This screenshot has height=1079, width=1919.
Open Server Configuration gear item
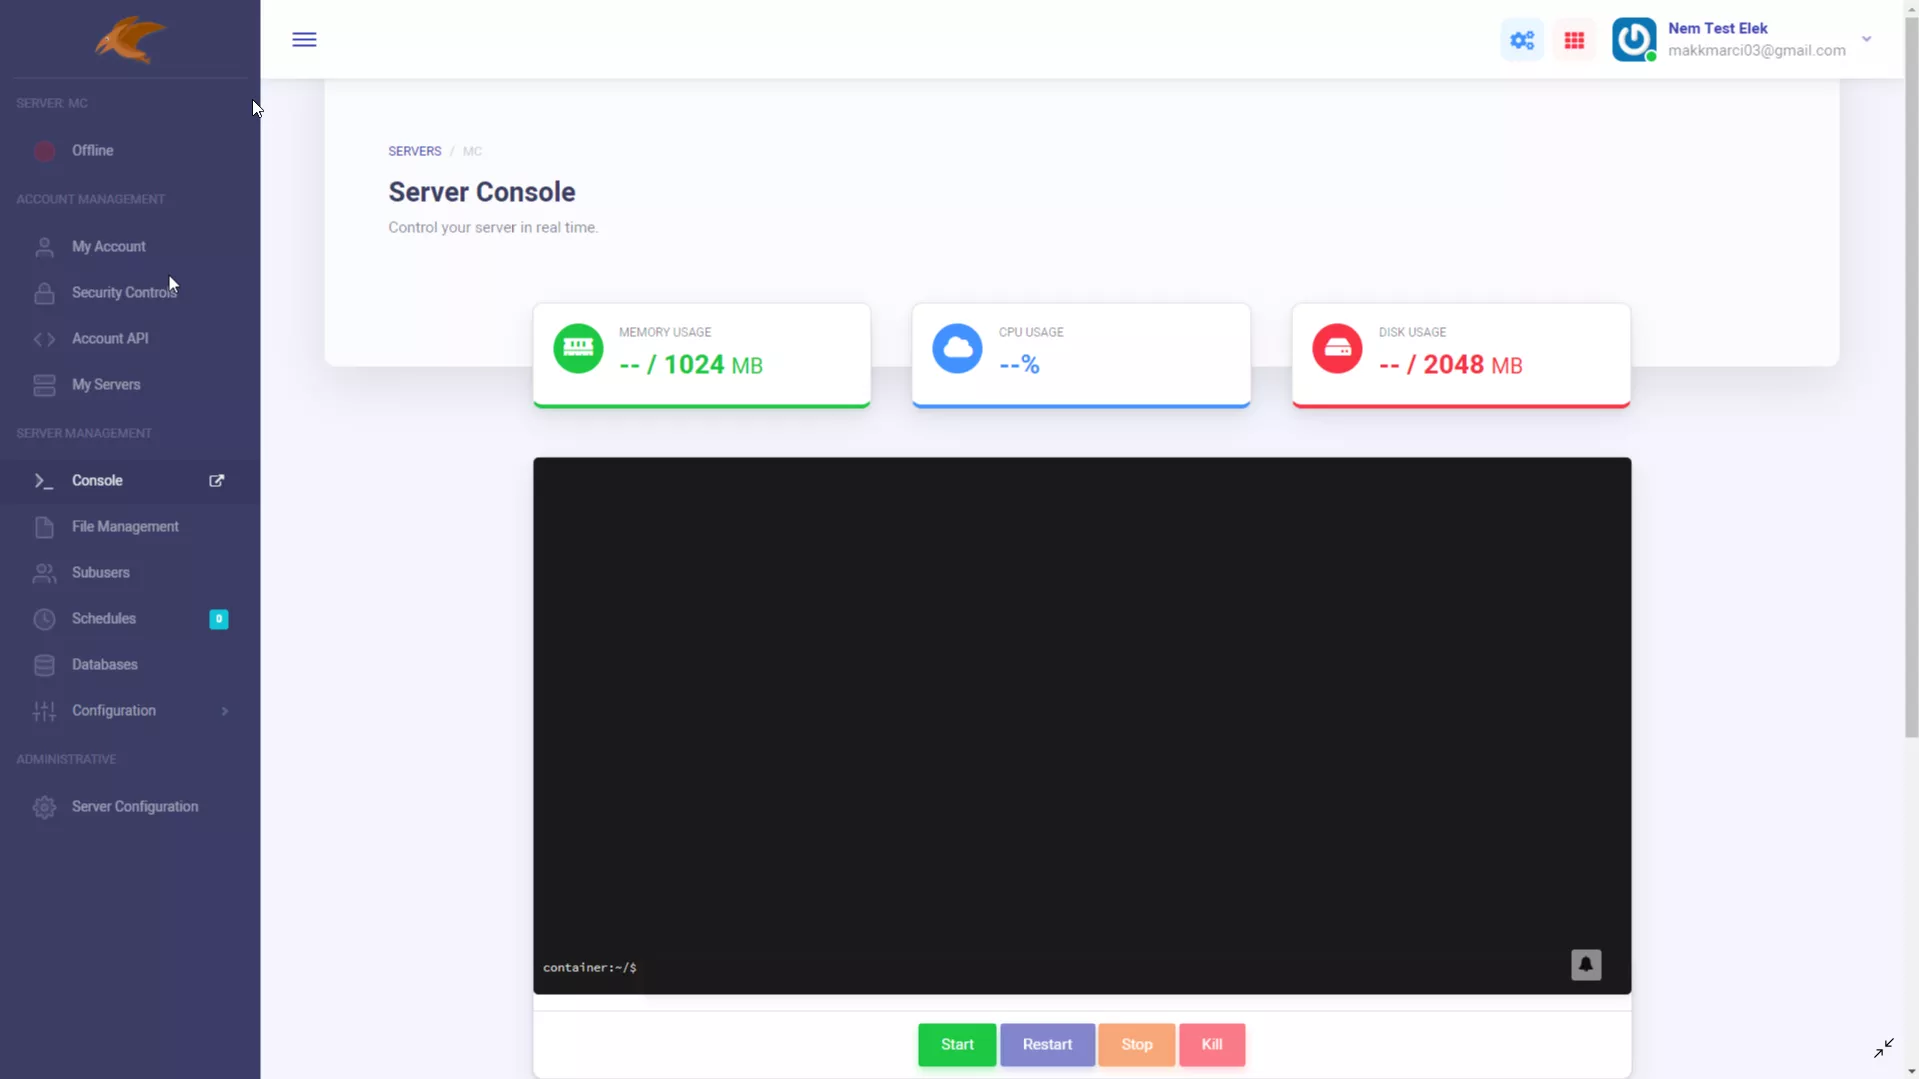pyautogui.click(x=134, y=807)
